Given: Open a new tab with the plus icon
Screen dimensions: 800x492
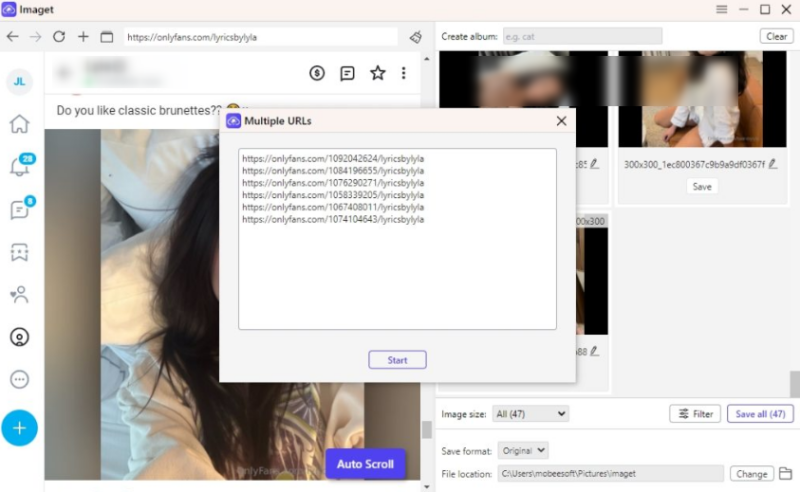Looking at the screenshot, I should coord(83,37).
